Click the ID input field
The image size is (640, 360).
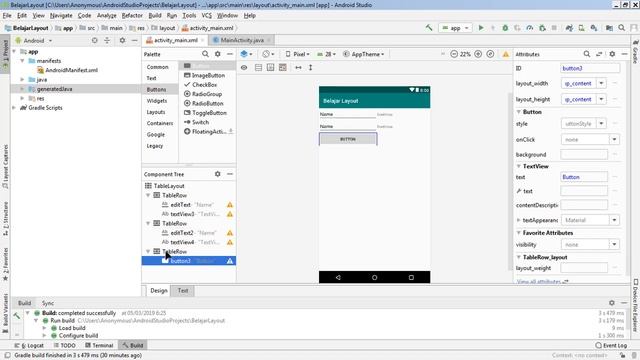(590, 68)
